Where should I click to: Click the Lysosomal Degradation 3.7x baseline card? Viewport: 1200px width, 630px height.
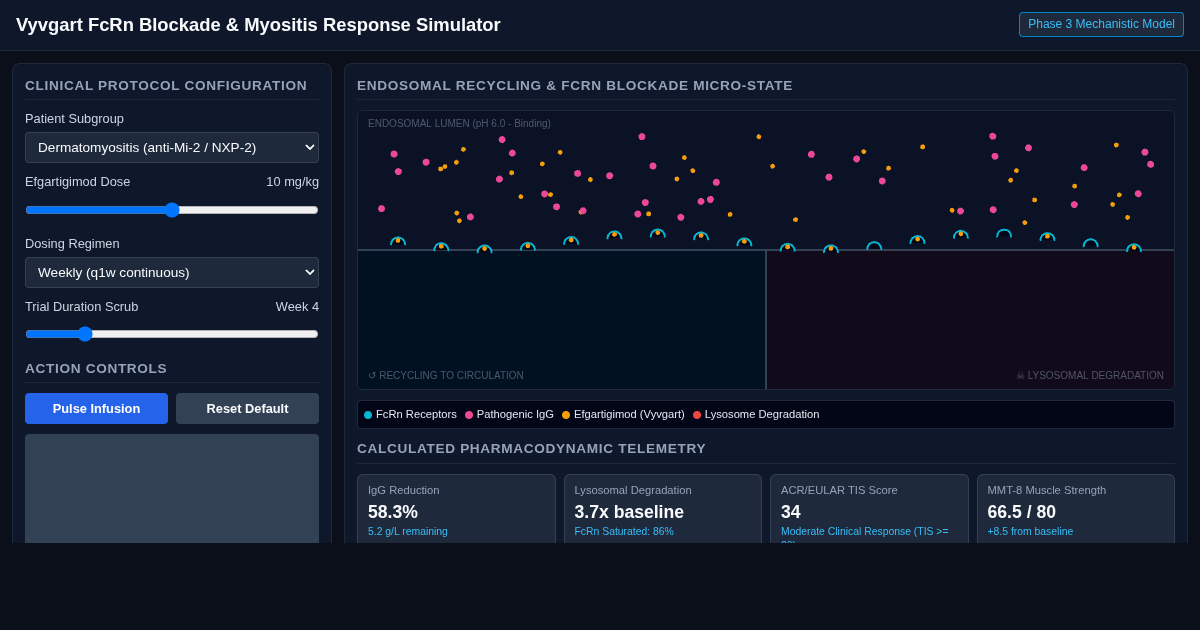662,509
